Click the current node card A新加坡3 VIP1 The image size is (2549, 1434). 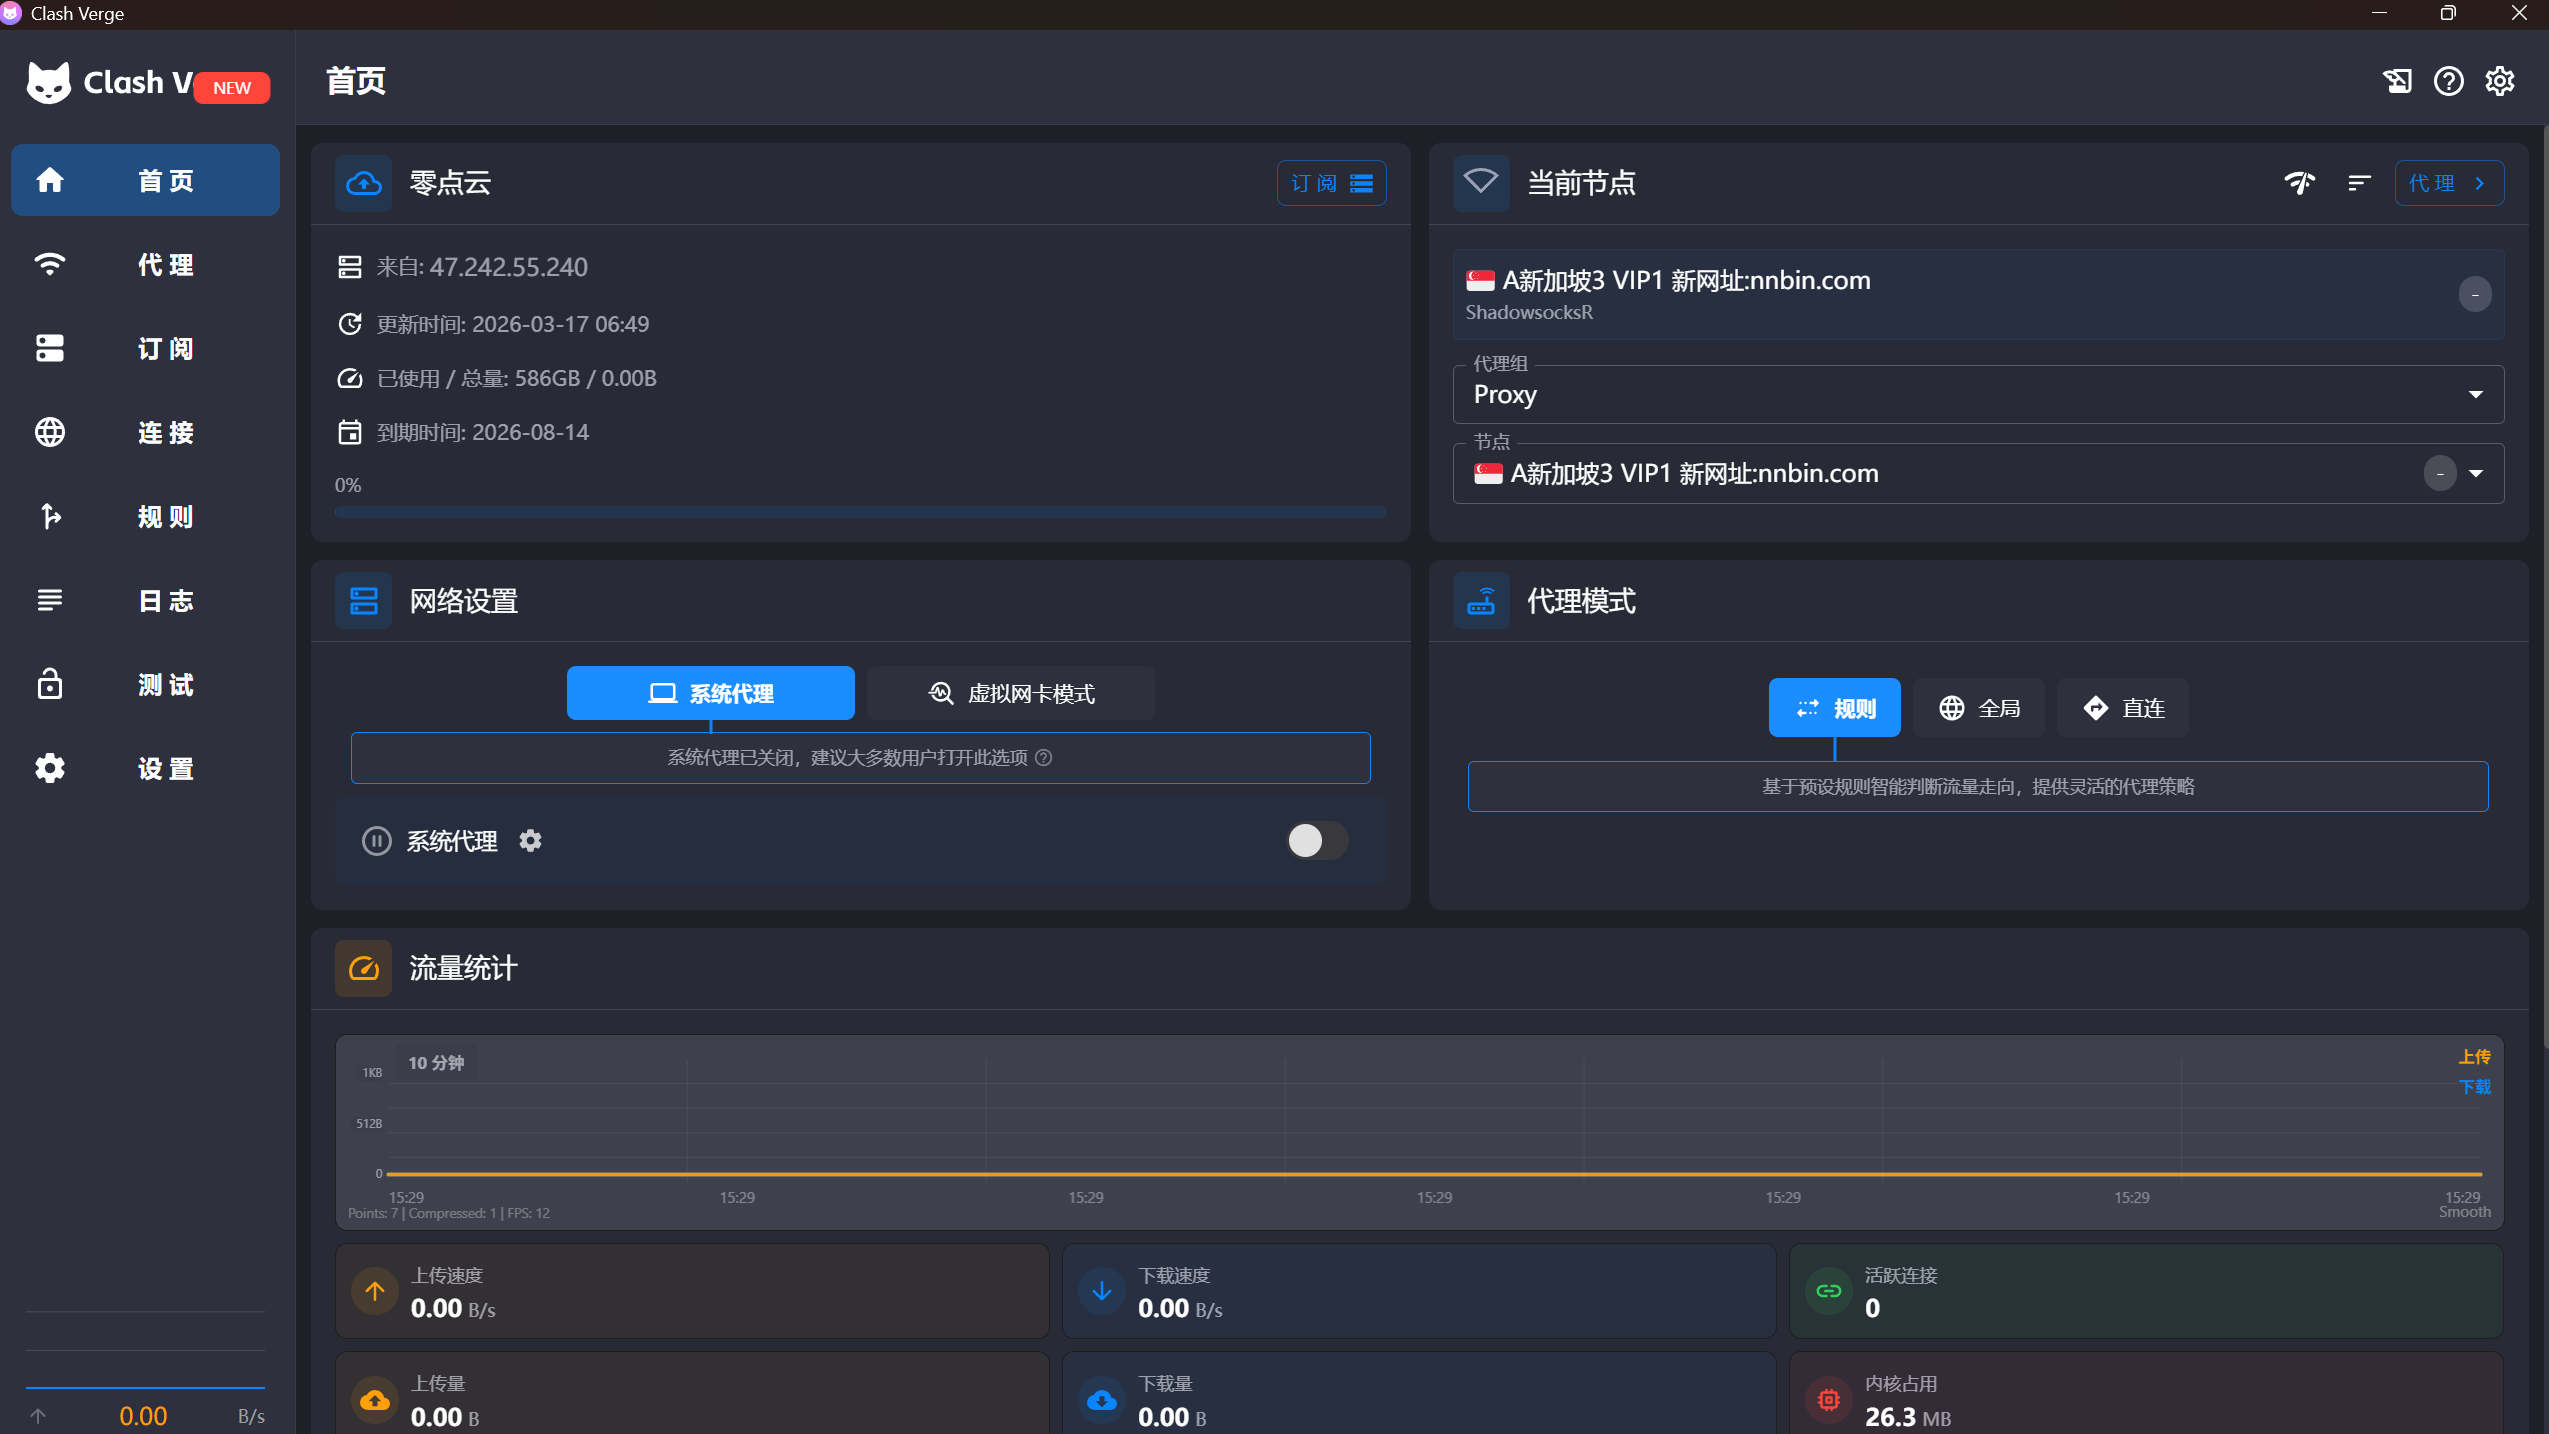tap(1978, 294)
